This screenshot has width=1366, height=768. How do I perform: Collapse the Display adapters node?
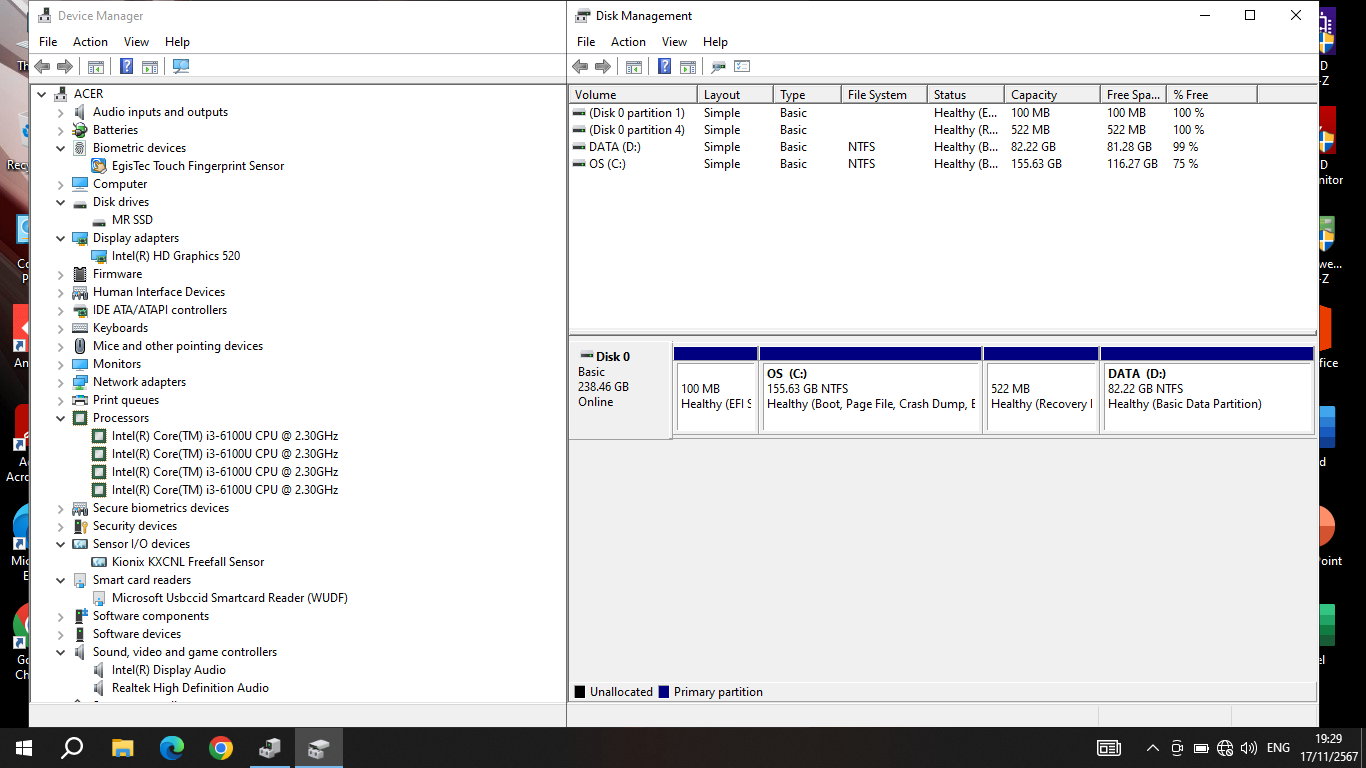click(61, 238)
